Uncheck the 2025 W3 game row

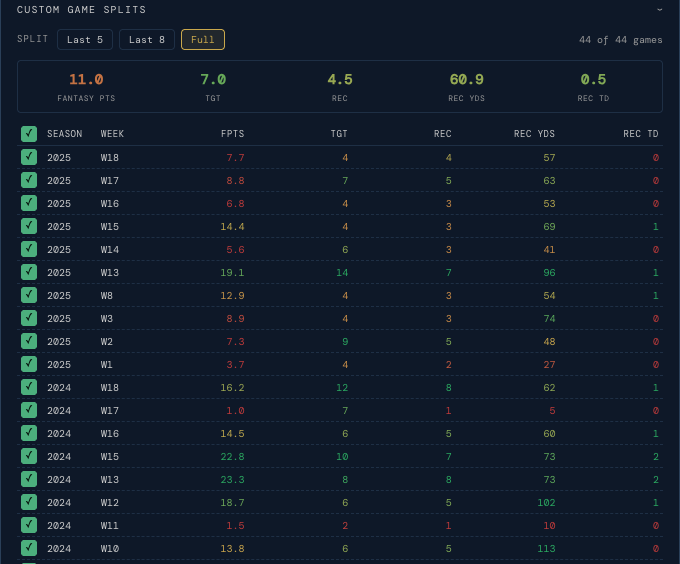(x=29, y=318)
